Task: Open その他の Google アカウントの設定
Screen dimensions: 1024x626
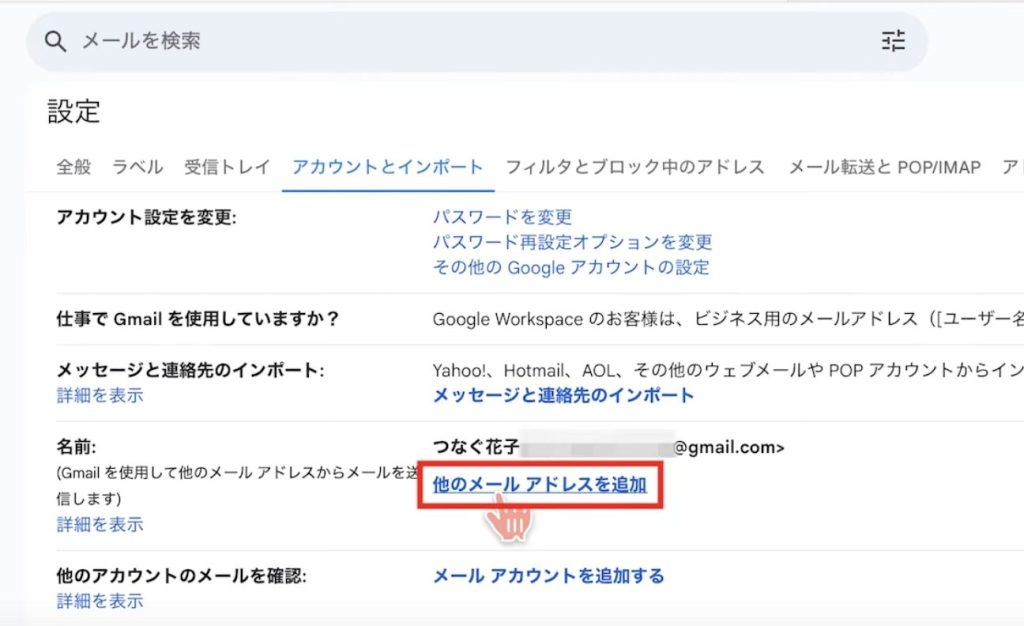Action: (571, 267)
